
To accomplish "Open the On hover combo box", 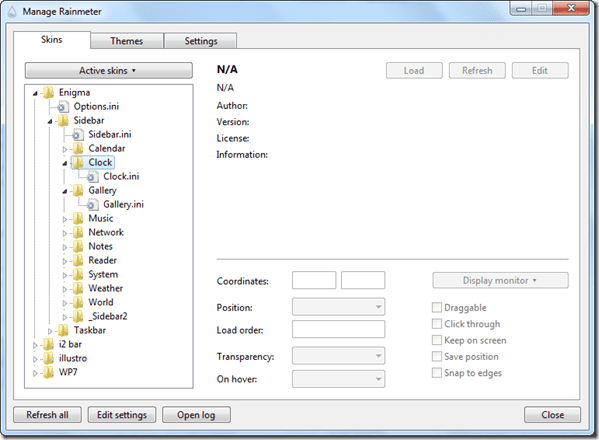I will coord(338,379).
